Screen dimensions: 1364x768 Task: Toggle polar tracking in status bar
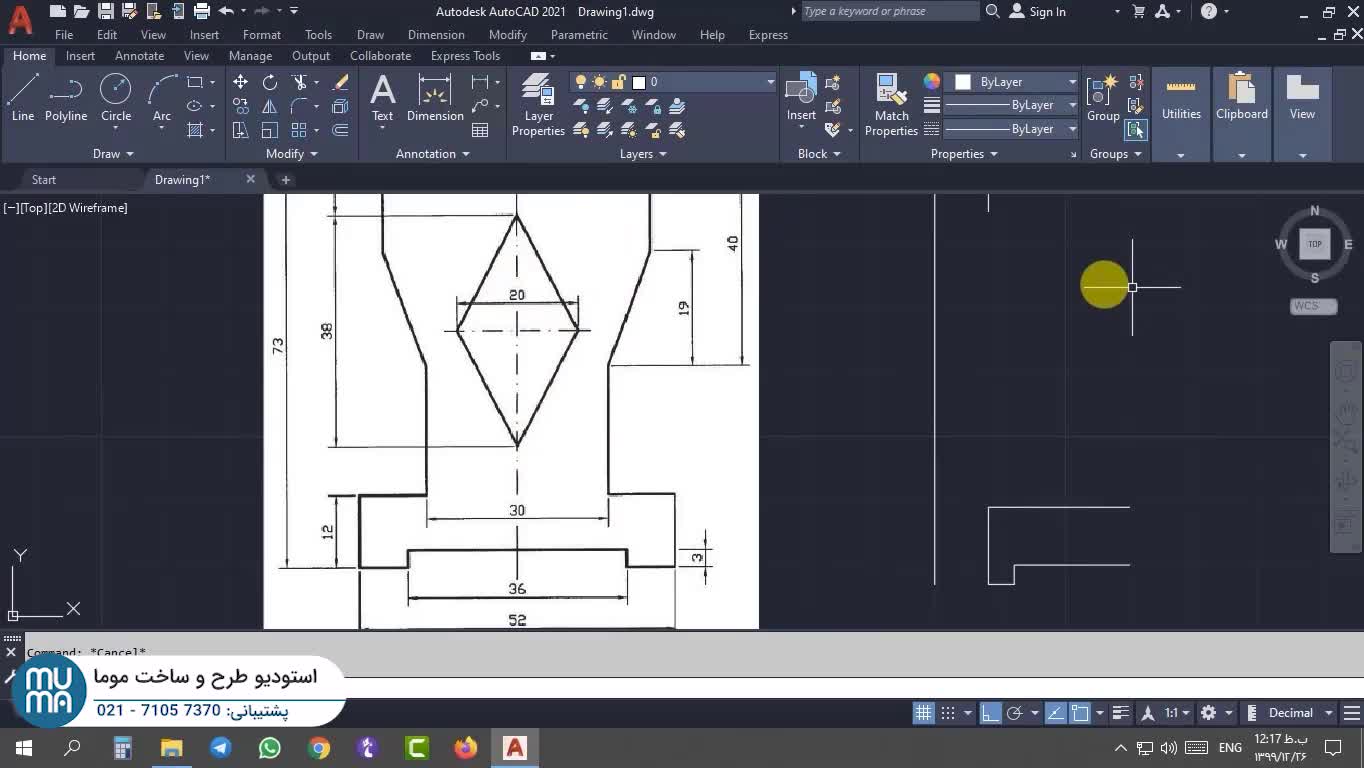1014,713
